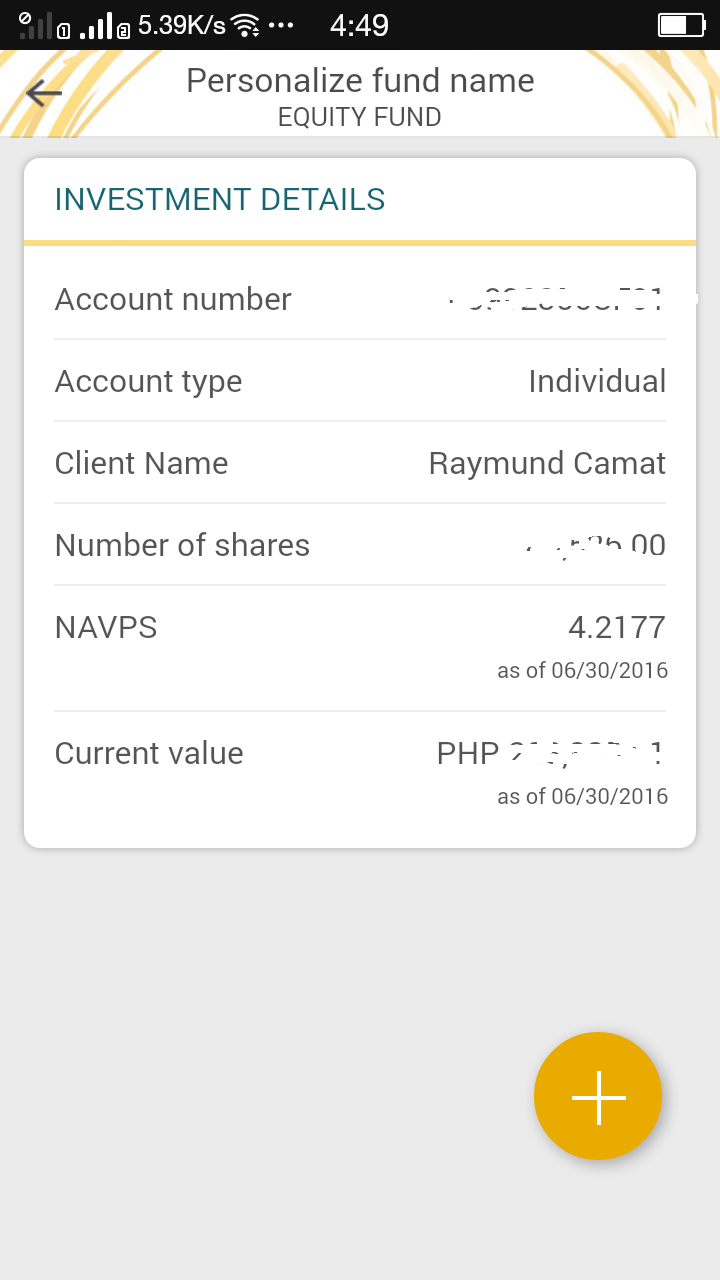Screen dimensions: 720x1280
Task: Tap the three dots in status bar
Action: click(x=281, y=25)
